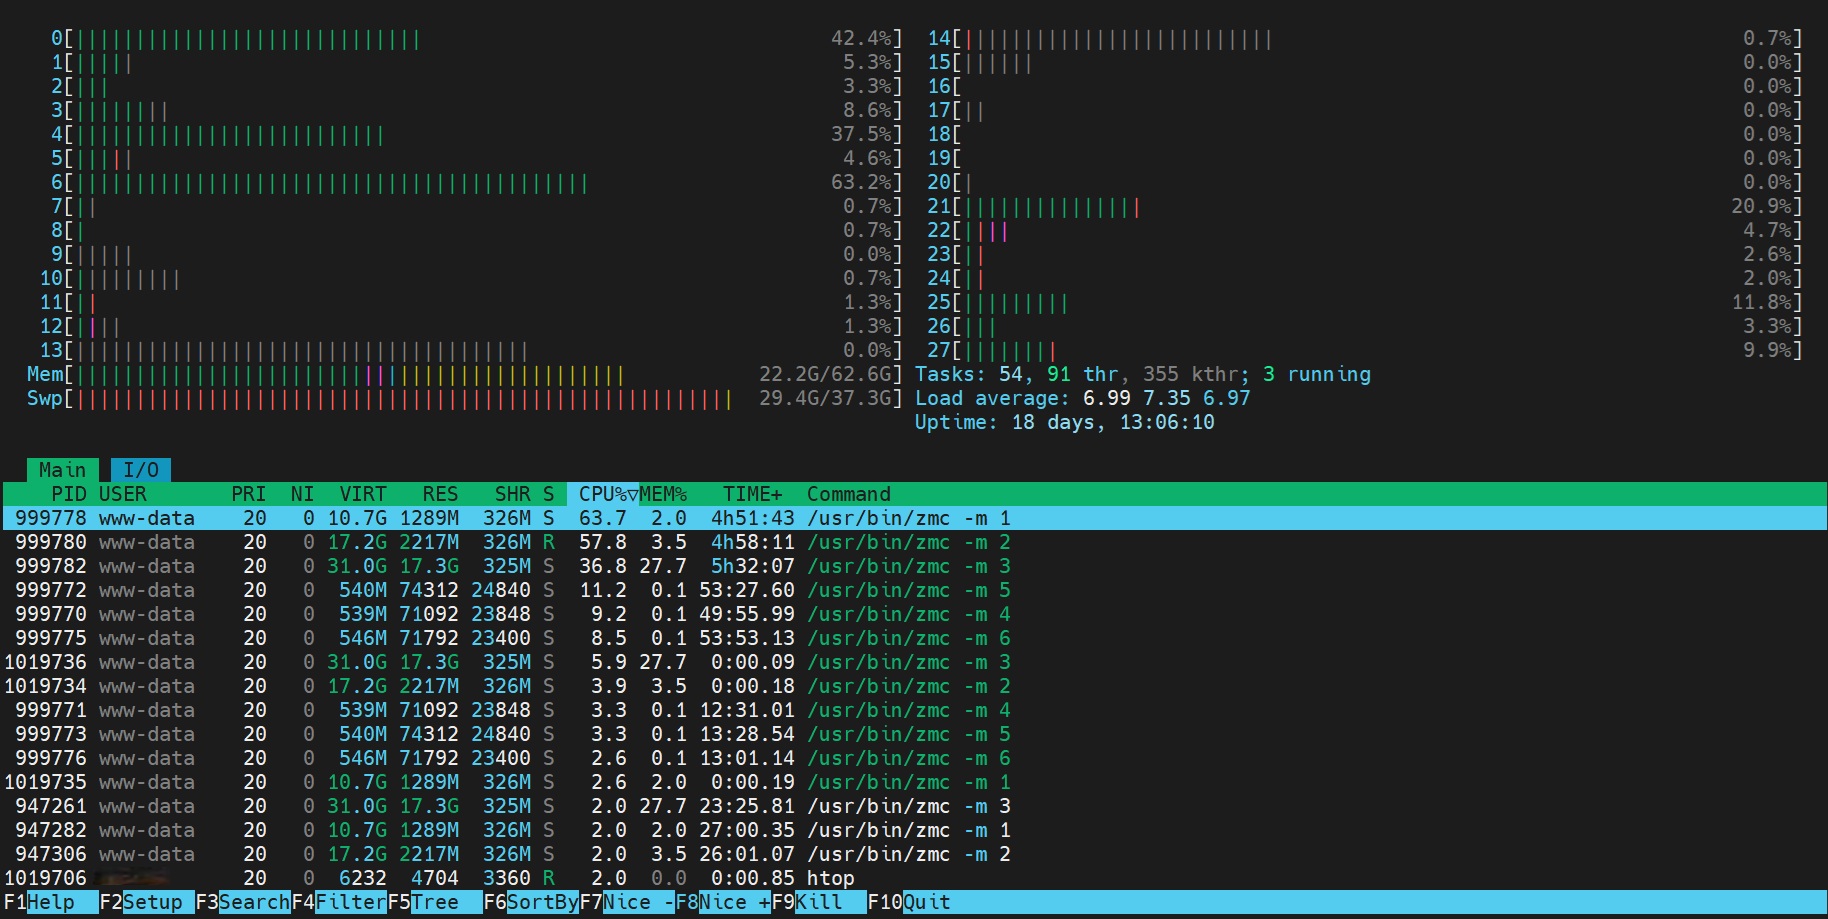This screenshot has width=1828, height=919.
Task: Click the Swp usage meter bar
Action: point(465,398)
